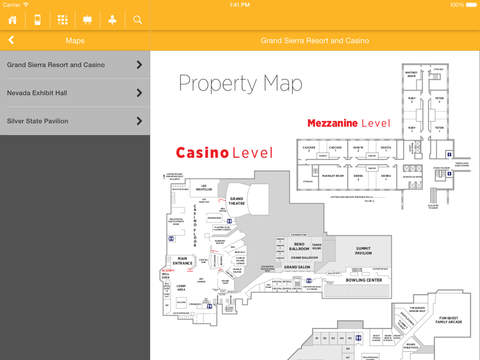The image size is (480, 360).
Task: Tap the Grand Sierra Resort header title
Action: [315, 41]
